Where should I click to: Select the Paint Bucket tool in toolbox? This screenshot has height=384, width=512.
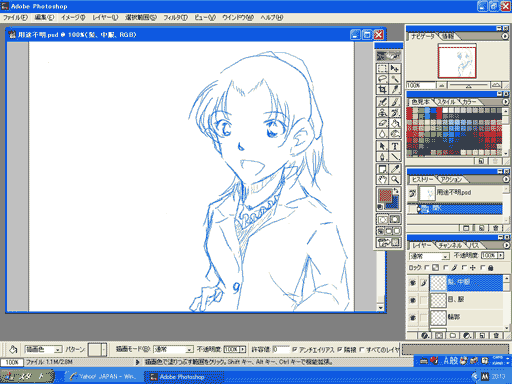[395, 123]
